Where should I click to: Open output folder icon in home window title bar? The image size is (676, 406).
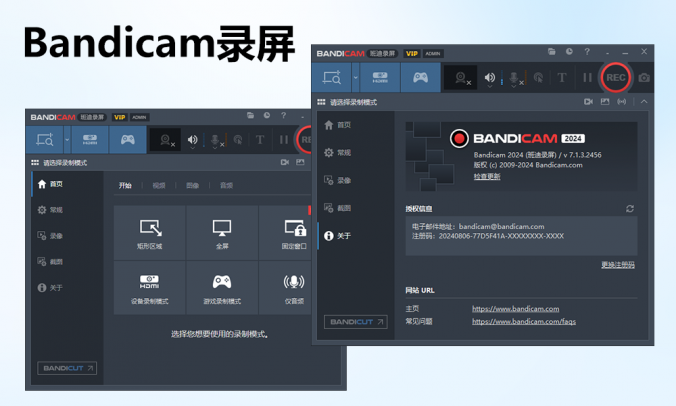[x=250, y=116]
